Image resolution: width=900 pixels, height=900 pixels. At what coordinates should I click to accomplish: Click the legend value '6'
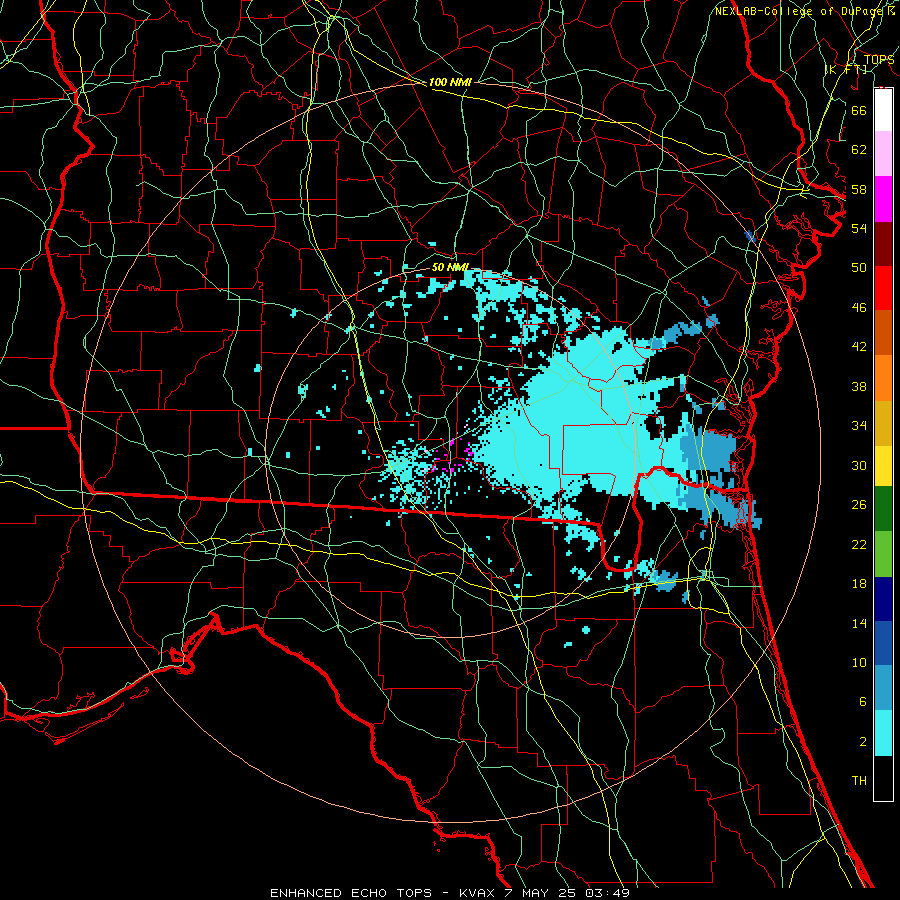pos(862,702)
